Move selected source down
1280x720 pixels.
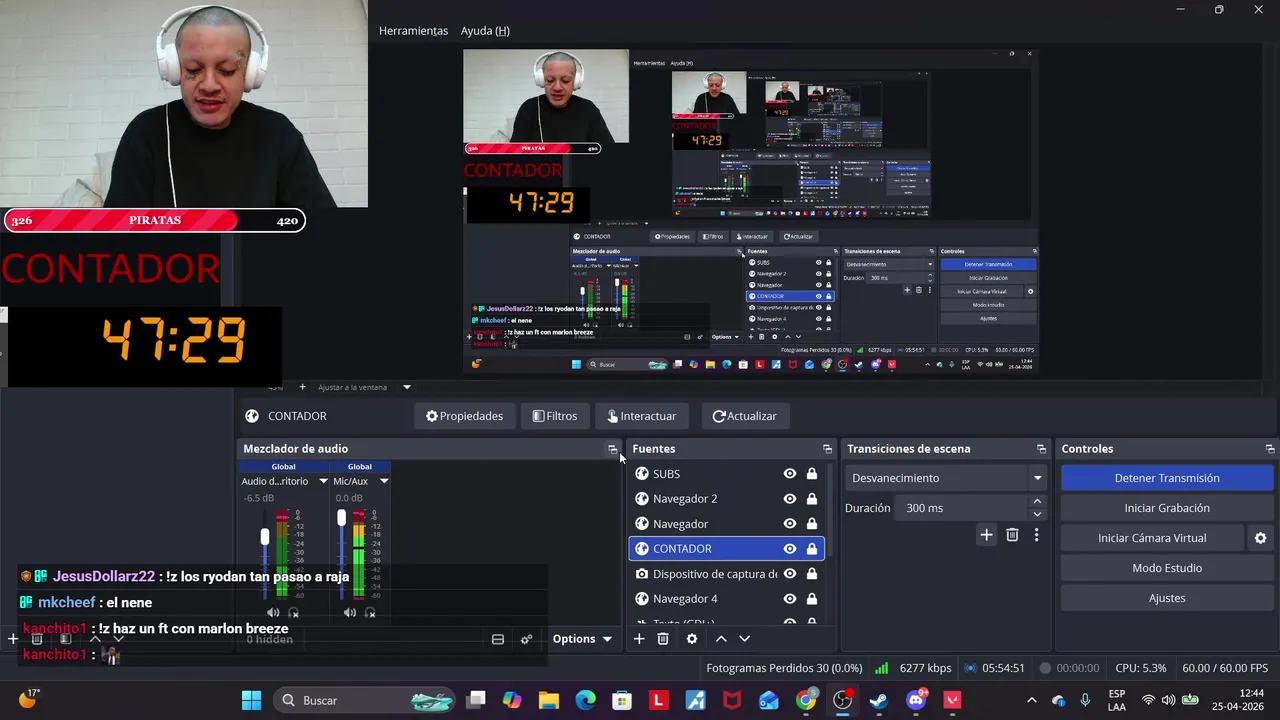744,639
